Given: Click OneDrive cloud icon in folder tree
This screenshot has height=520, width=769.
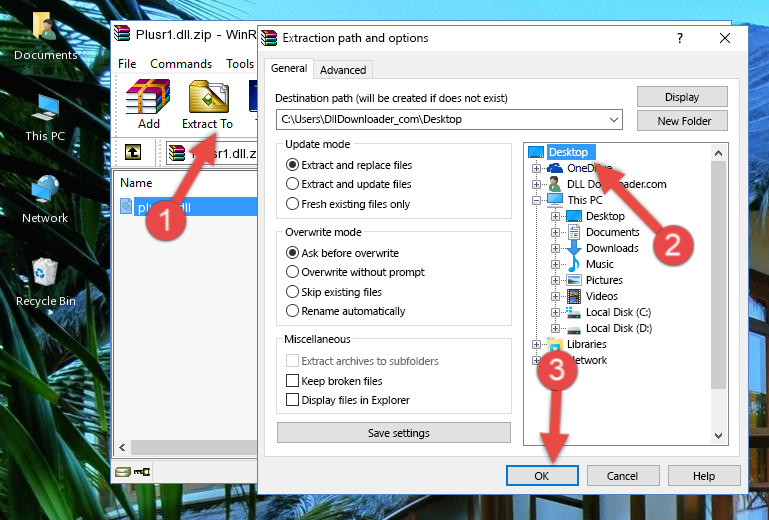Looking at the screenshot, I should coord(555,168).
